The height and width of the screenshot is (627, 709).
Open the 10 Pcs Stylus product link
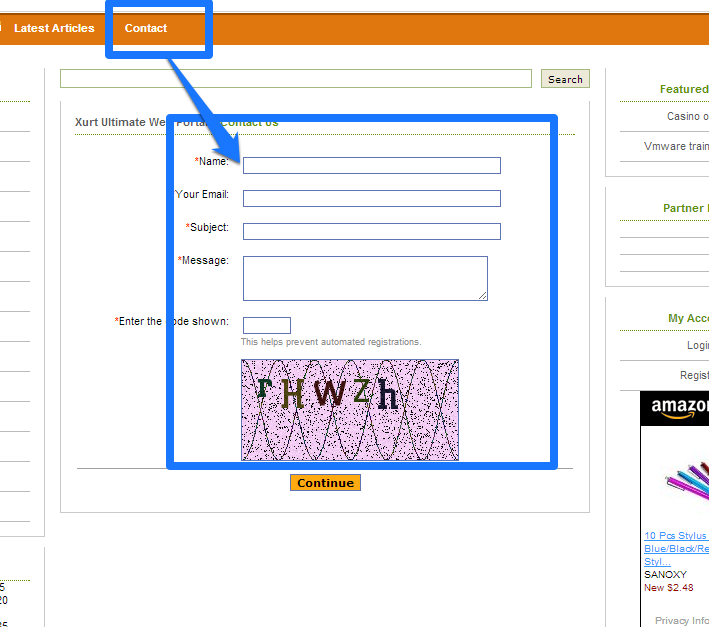coord(676,536)
